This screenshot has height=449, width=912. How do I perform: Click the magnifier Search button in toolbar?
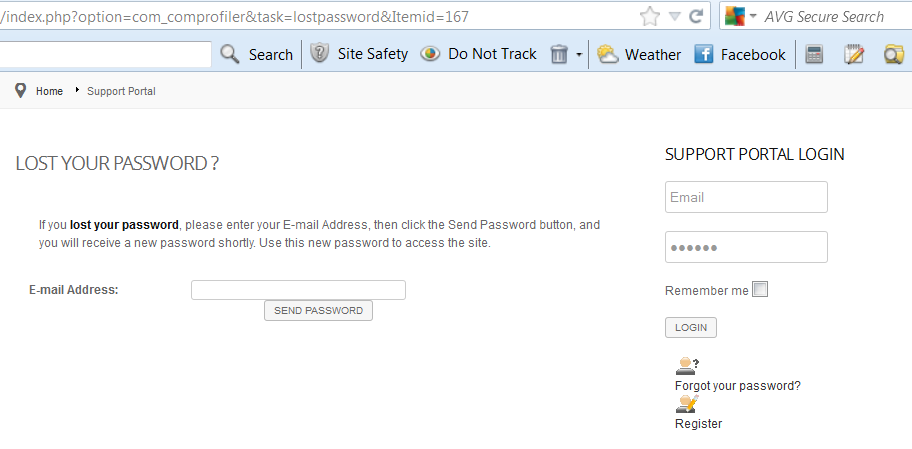click(256, 55)
